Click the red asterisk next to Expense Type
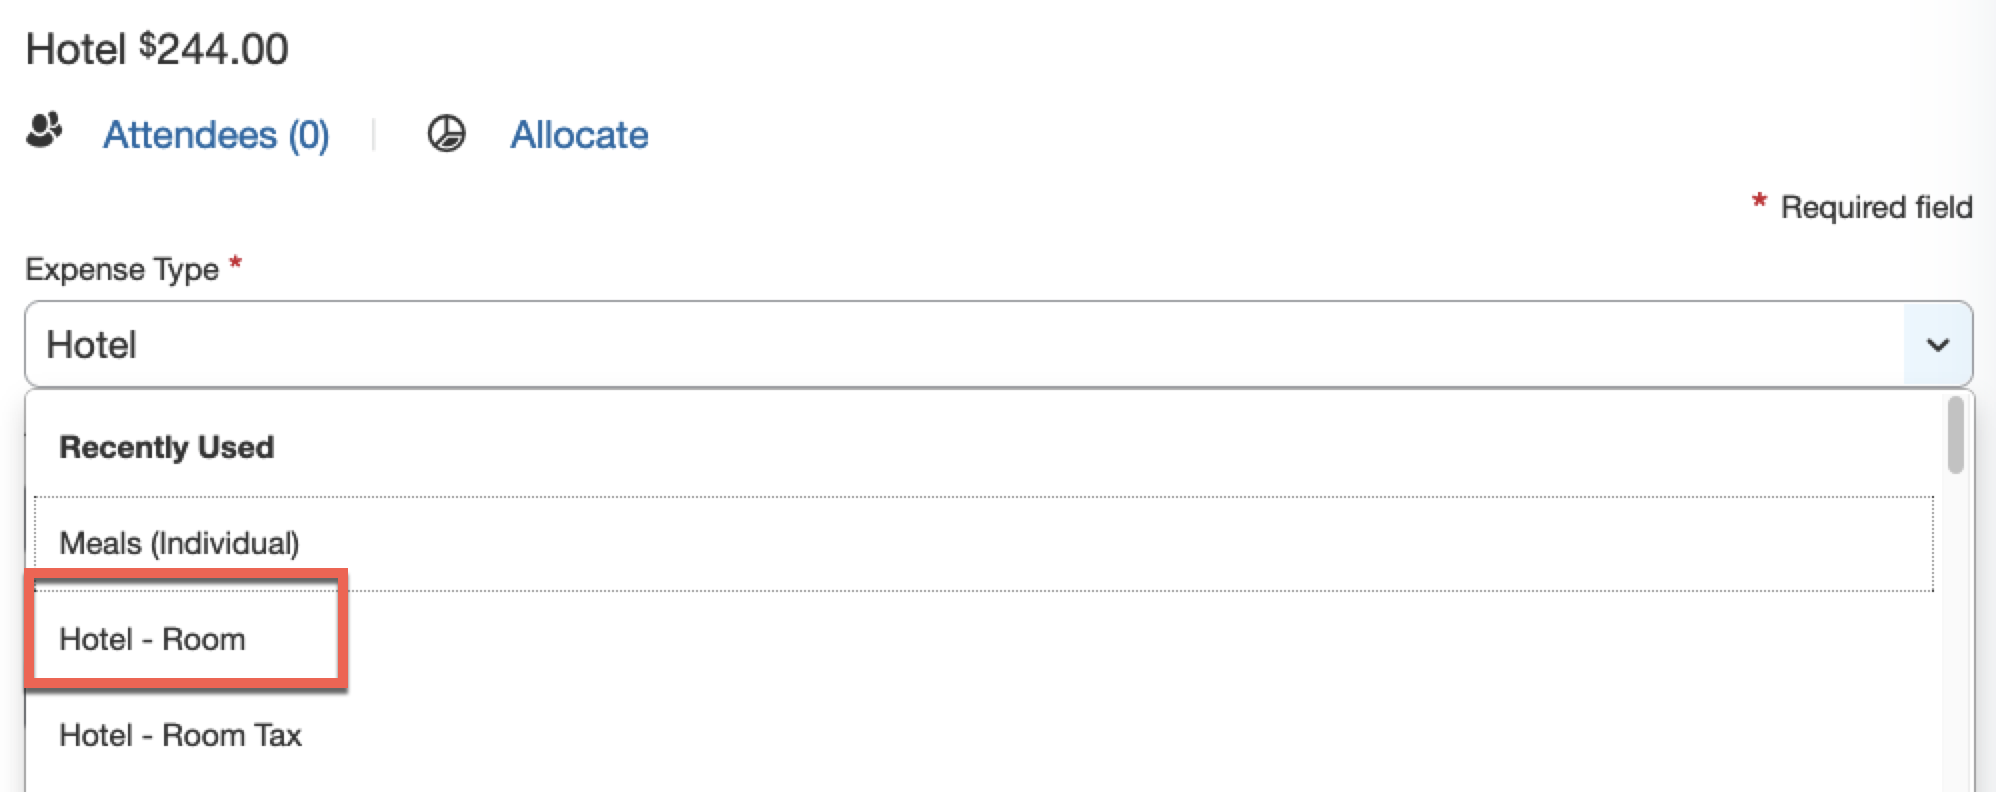This screenshot has width=1996, height=792. click(236, 263)
